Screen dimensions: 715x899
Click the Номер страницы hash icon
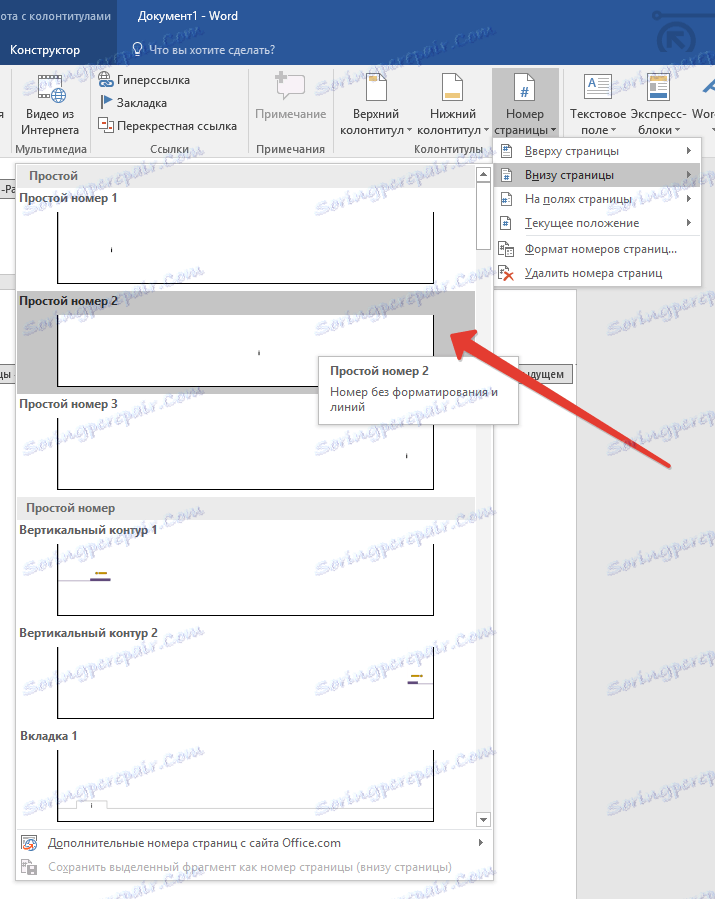(x=525, y=87)
